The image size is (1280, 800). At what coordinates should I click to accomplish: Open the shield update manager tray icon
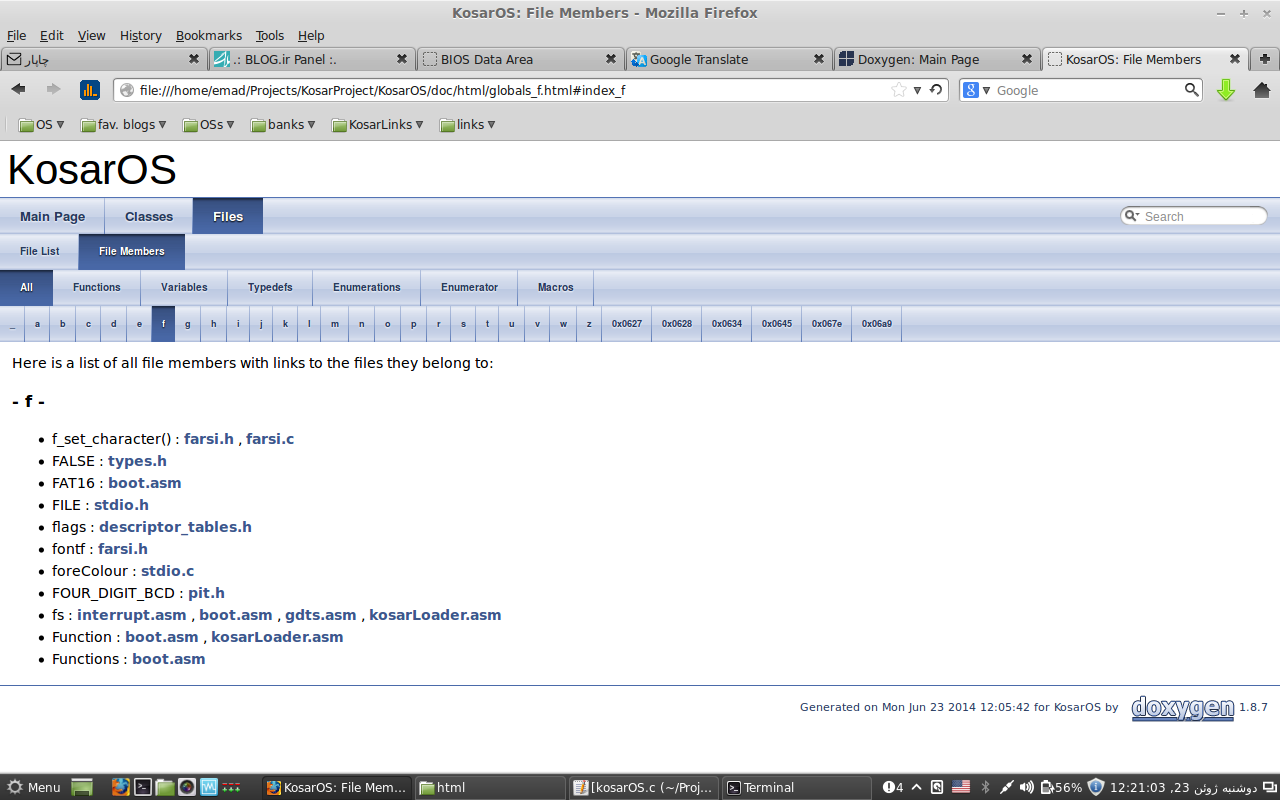coord(1095,787)
